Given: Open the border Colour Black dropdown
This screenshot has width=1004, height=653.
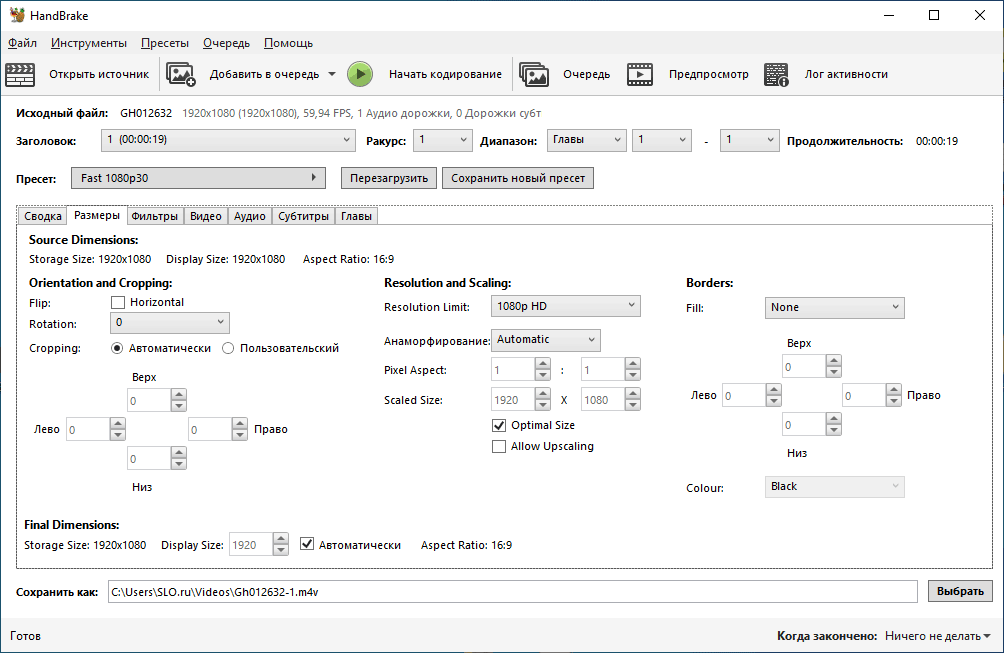Looking at the screenshot, I should (x=834, y=487).
